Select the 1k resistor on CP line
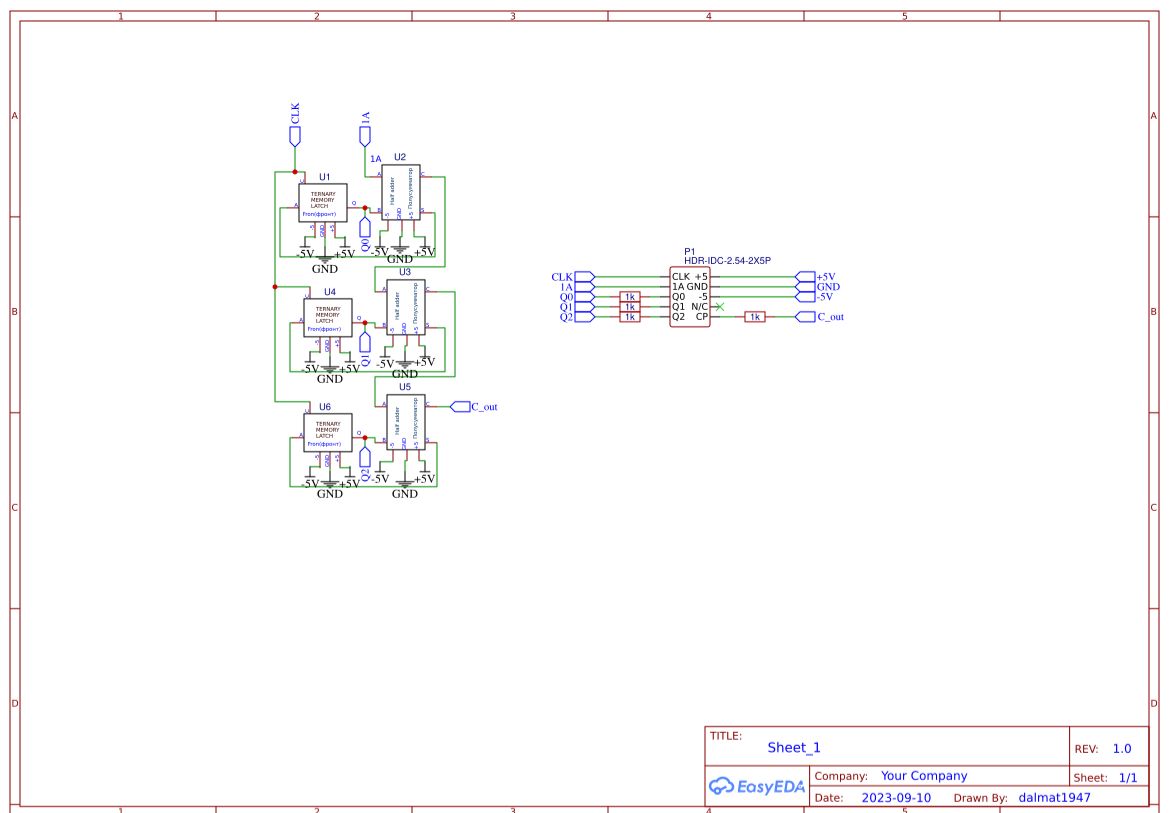The image size is (1169, 813). point(755,317)
